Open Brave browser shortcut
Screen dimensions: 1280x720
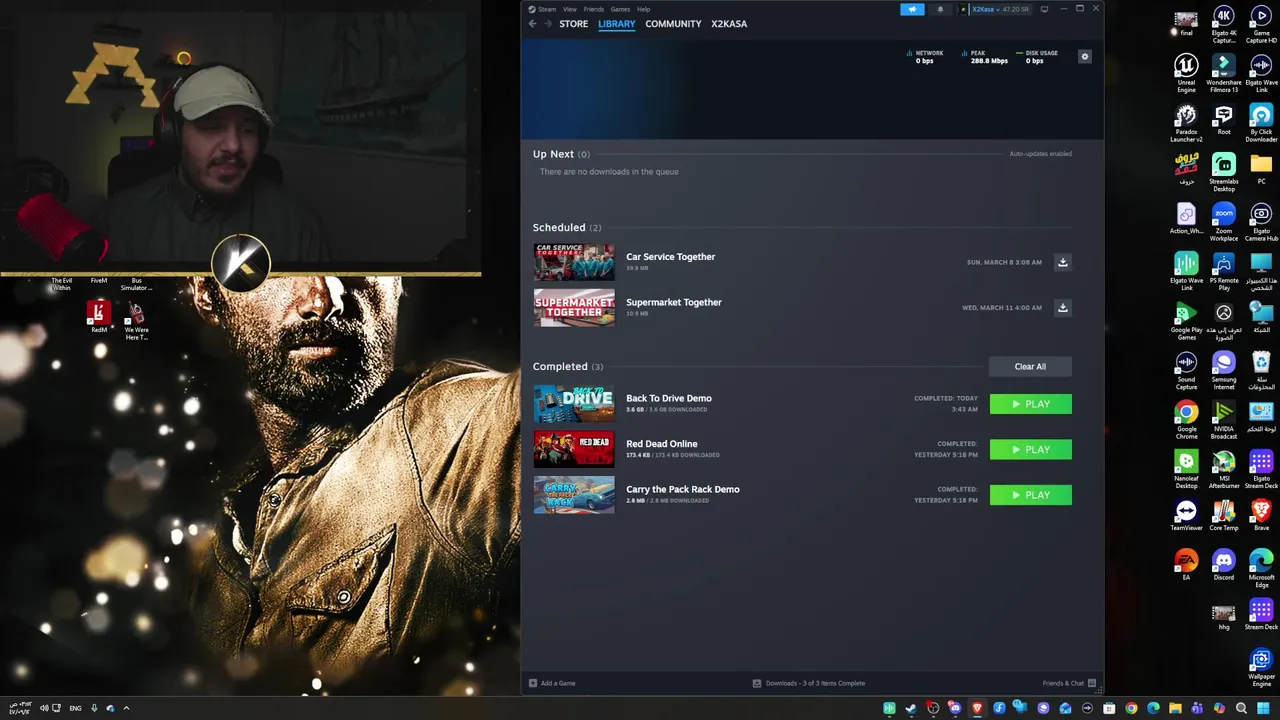(x=1261, y=515)
